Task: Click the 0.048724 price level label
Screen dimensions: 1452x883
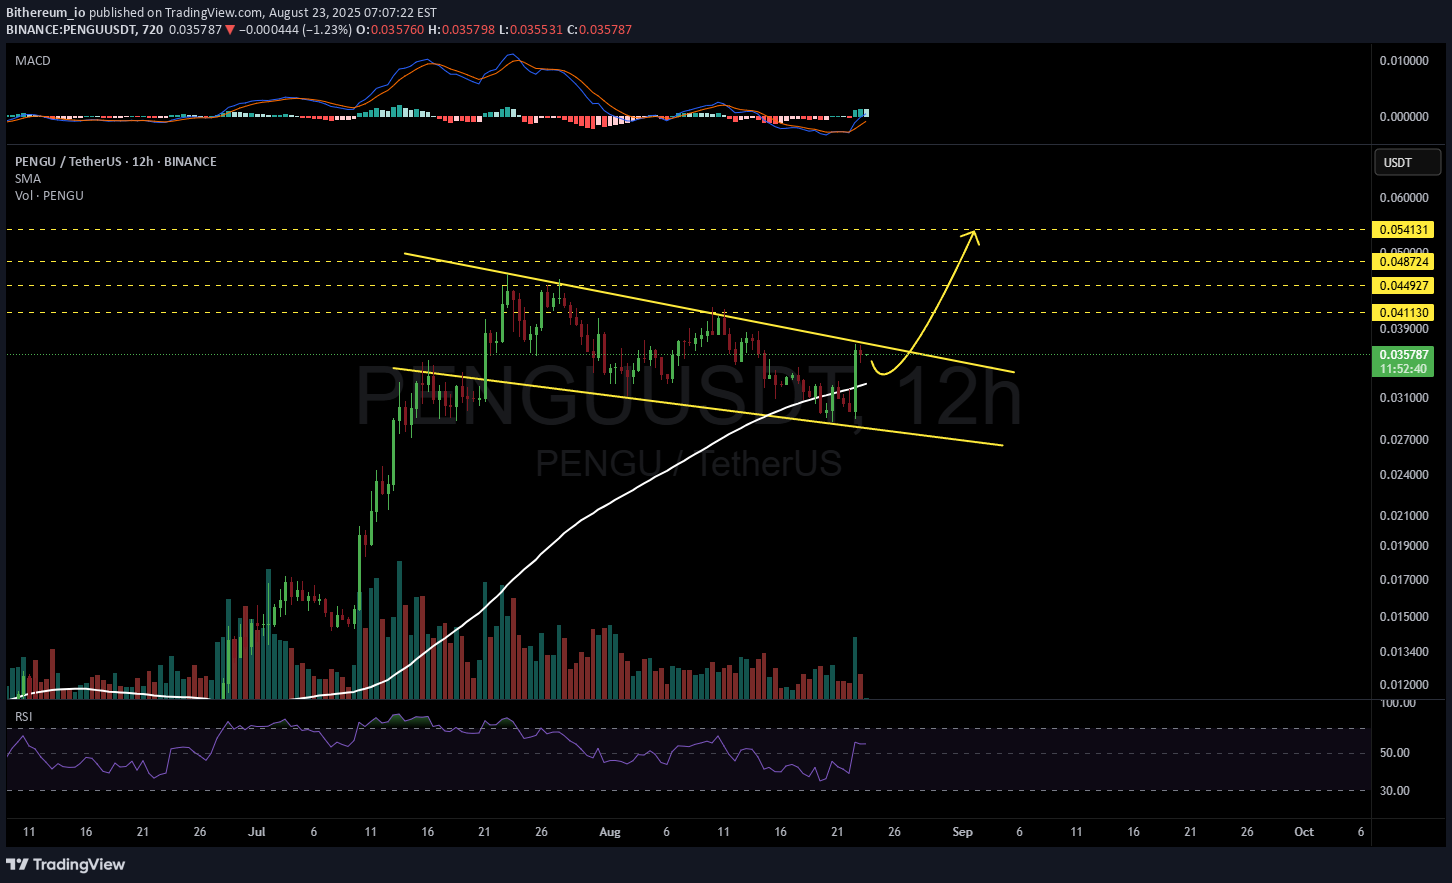Action: coord(1404,262)
